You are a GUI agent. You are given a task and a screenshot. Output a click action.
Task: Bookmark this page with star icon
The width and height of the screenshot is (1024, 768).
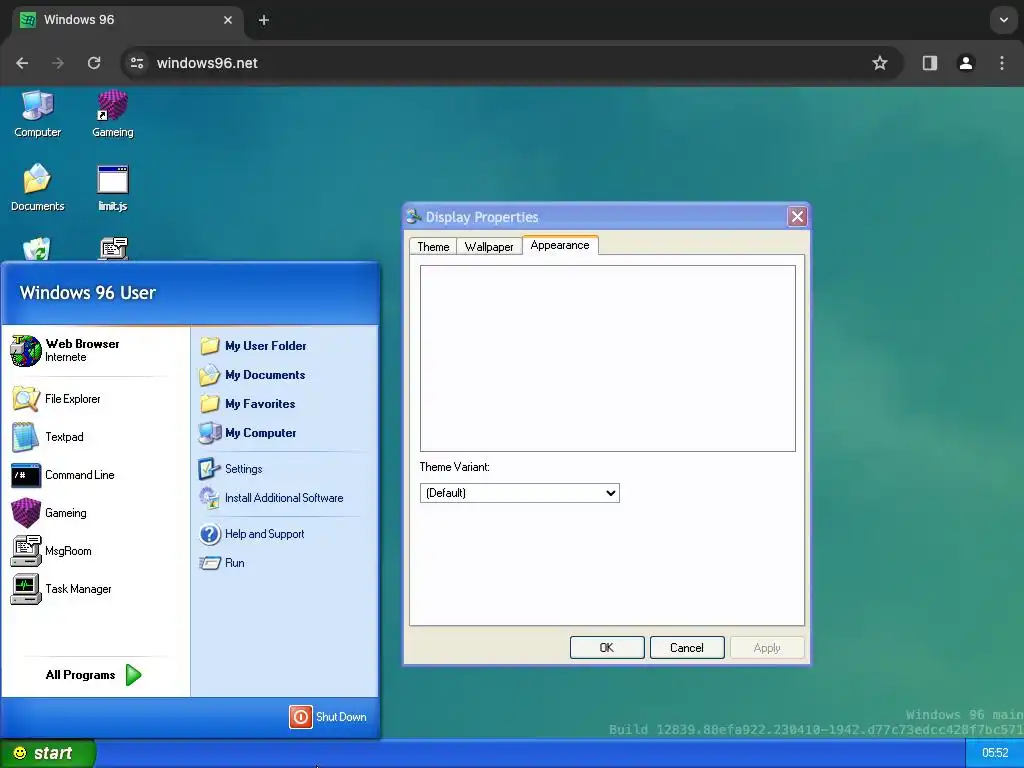880,63
